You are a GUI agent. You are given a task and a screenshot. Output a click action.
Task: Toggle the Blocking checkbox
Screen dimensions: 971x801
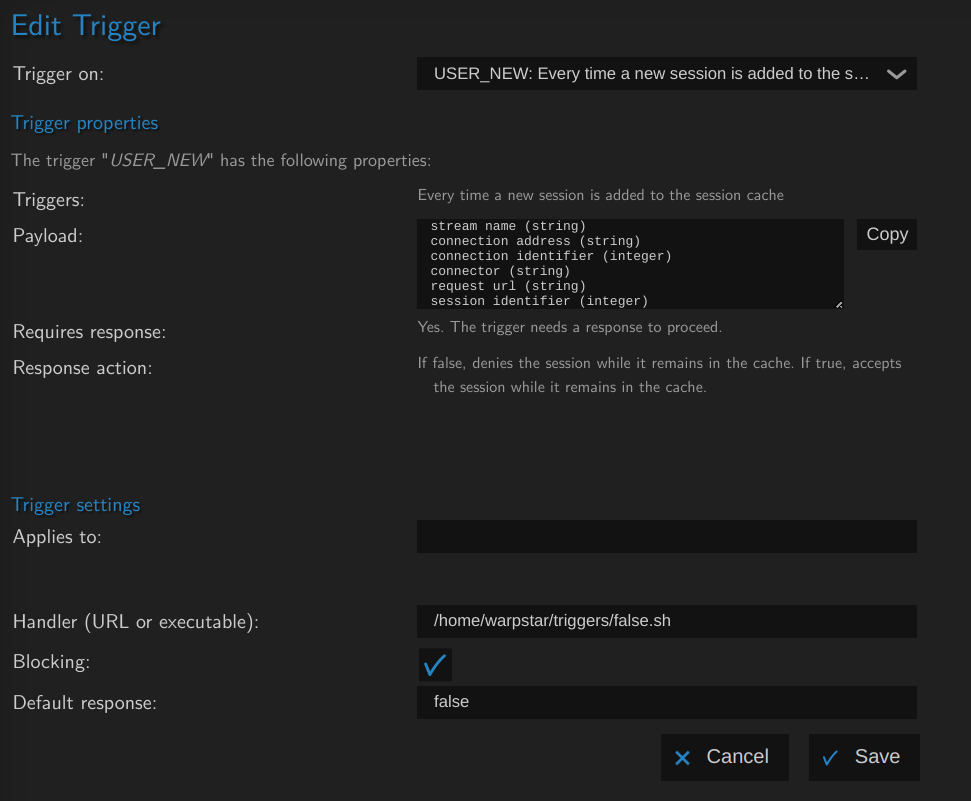click(x=435, y=665)
